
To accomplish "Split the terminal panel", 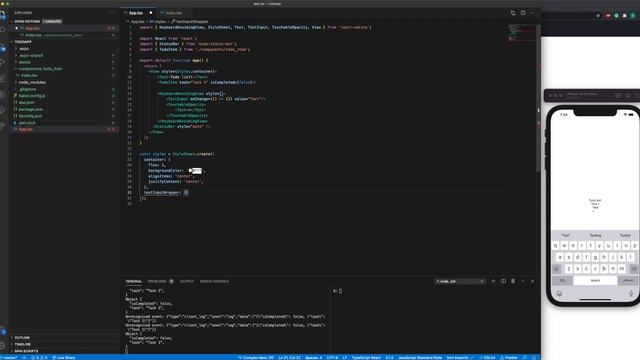I will (503, 281).
